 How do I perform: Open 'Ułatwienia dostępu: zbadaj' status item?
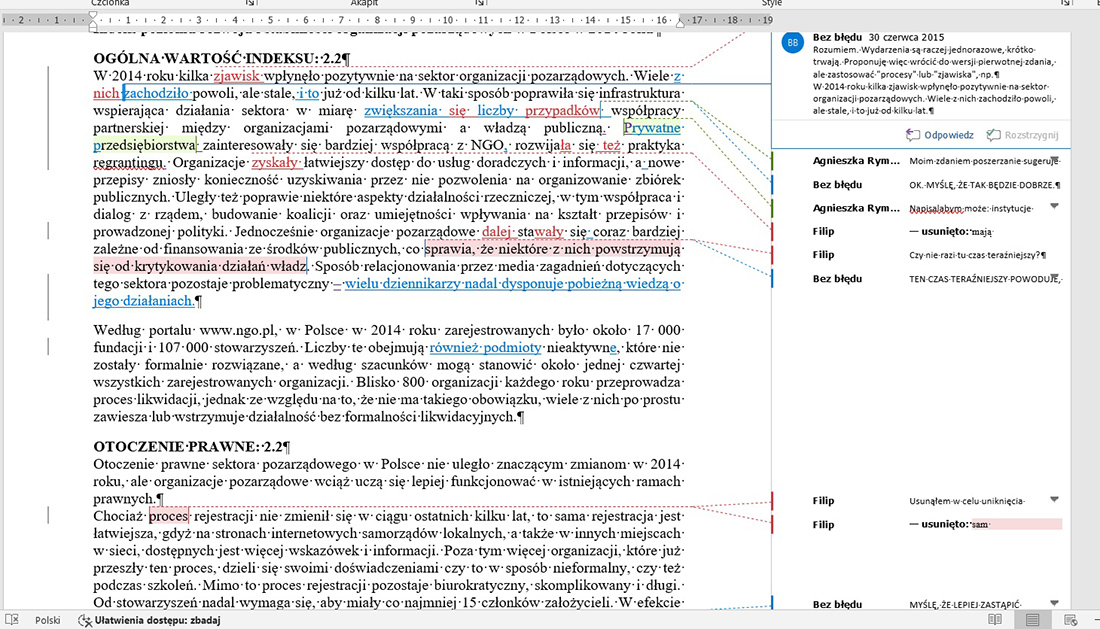[155, 620]
